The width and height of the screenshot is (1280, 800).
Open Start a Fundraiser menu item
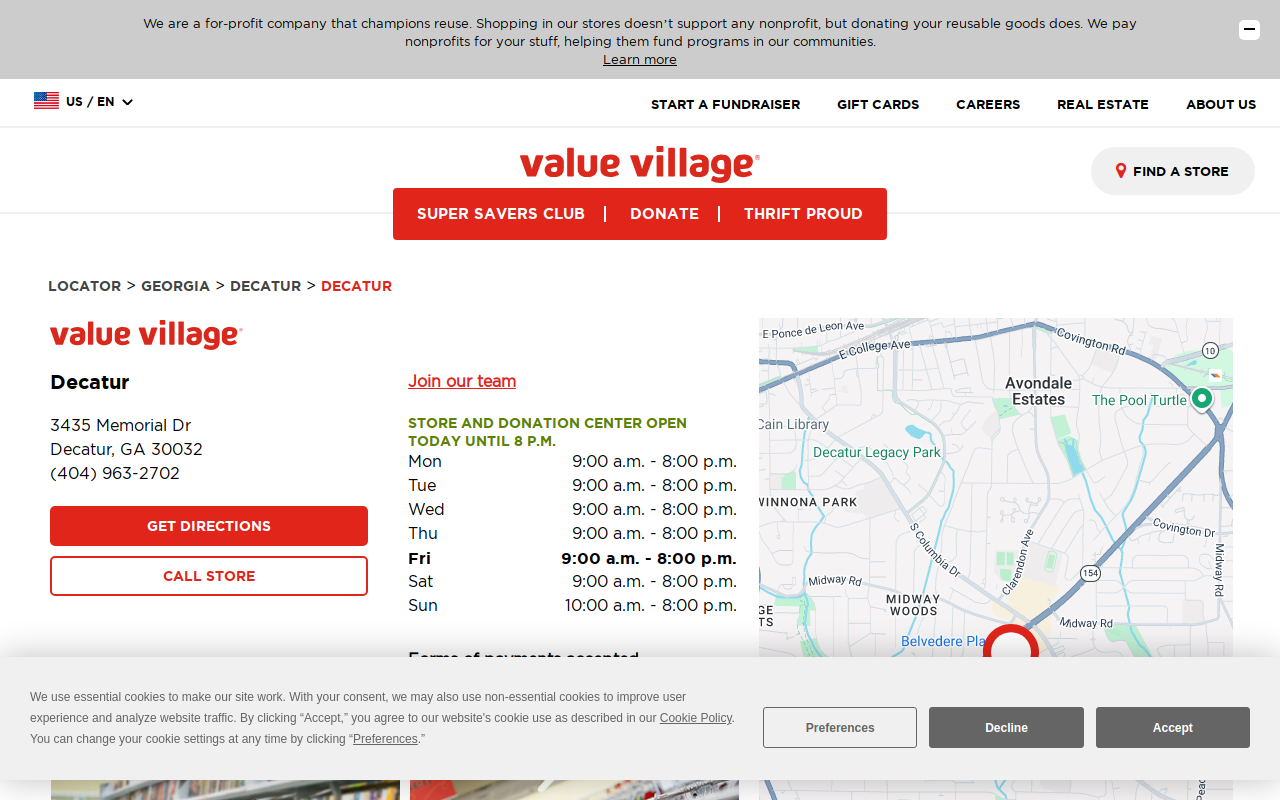pos(725,104)
